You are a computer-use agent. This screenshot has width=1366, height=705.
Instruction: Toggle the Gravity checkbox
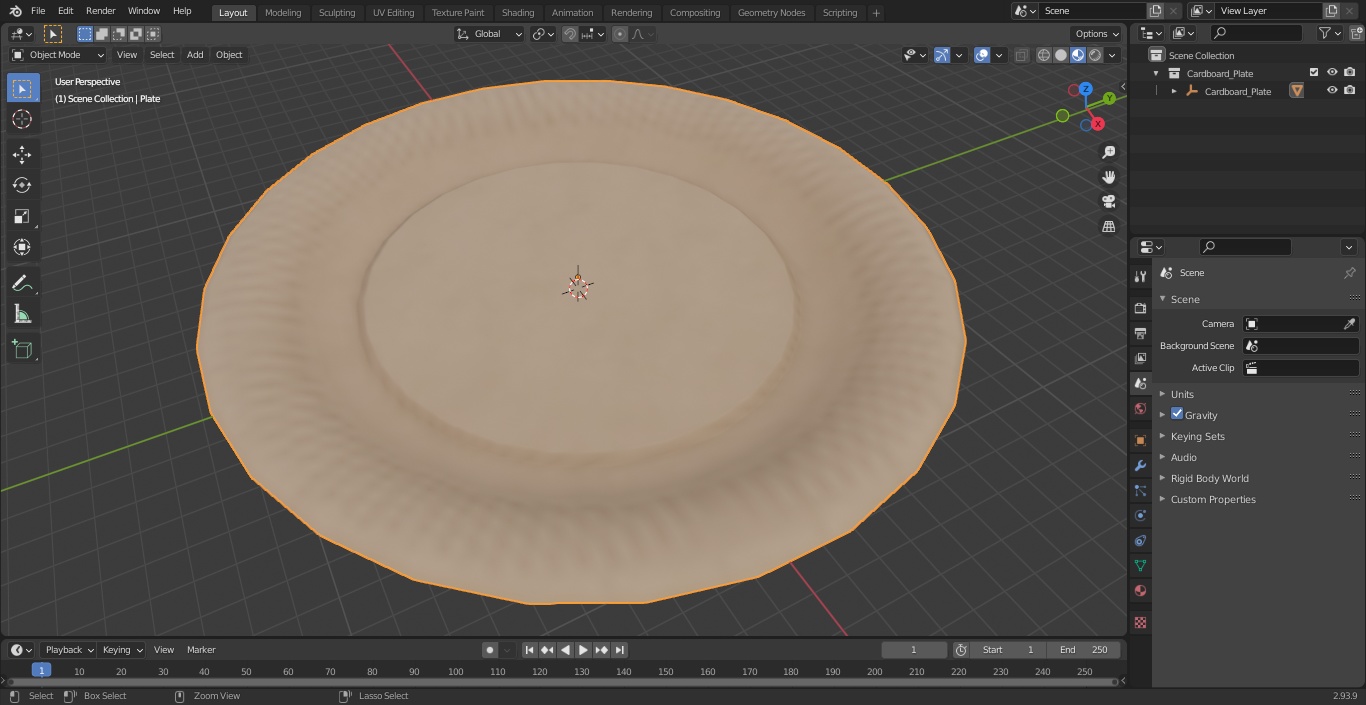point(1177,414)
